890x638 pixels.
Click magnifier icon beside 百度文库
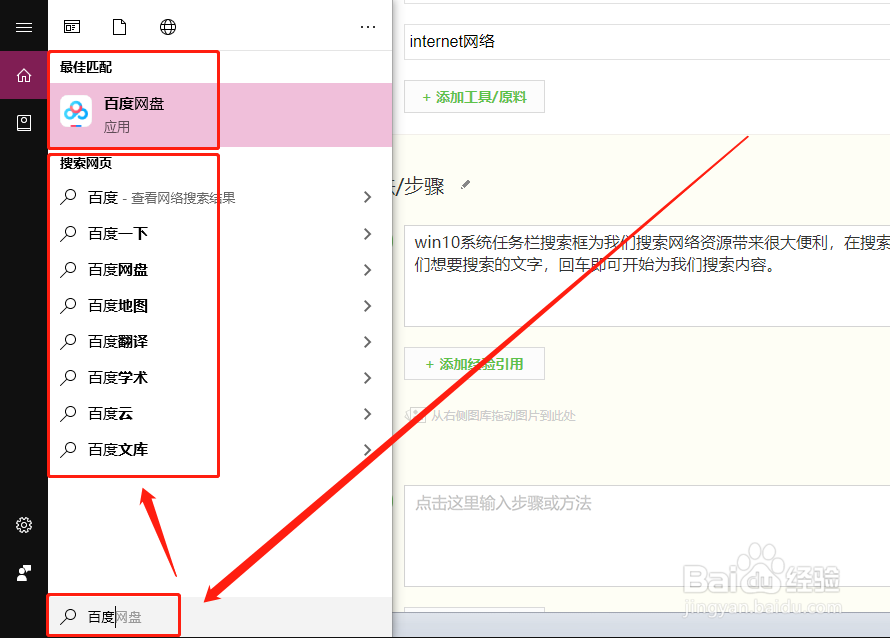[x=68, y=450]
